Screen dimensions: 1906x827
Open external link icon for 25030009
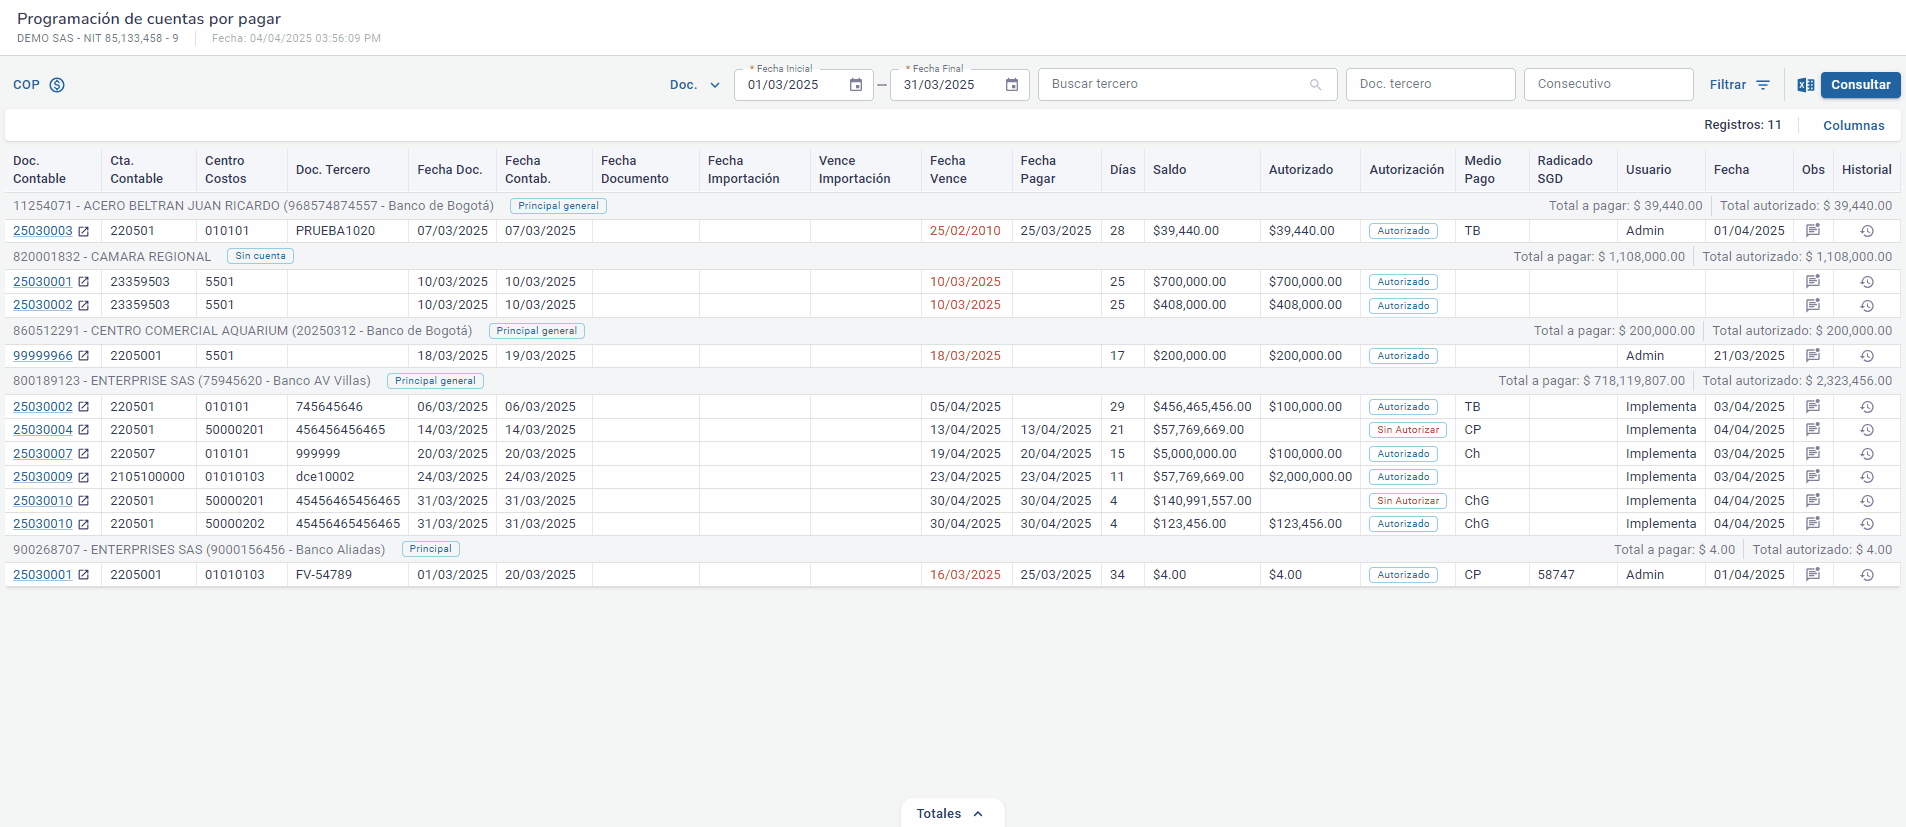(84, 478)
